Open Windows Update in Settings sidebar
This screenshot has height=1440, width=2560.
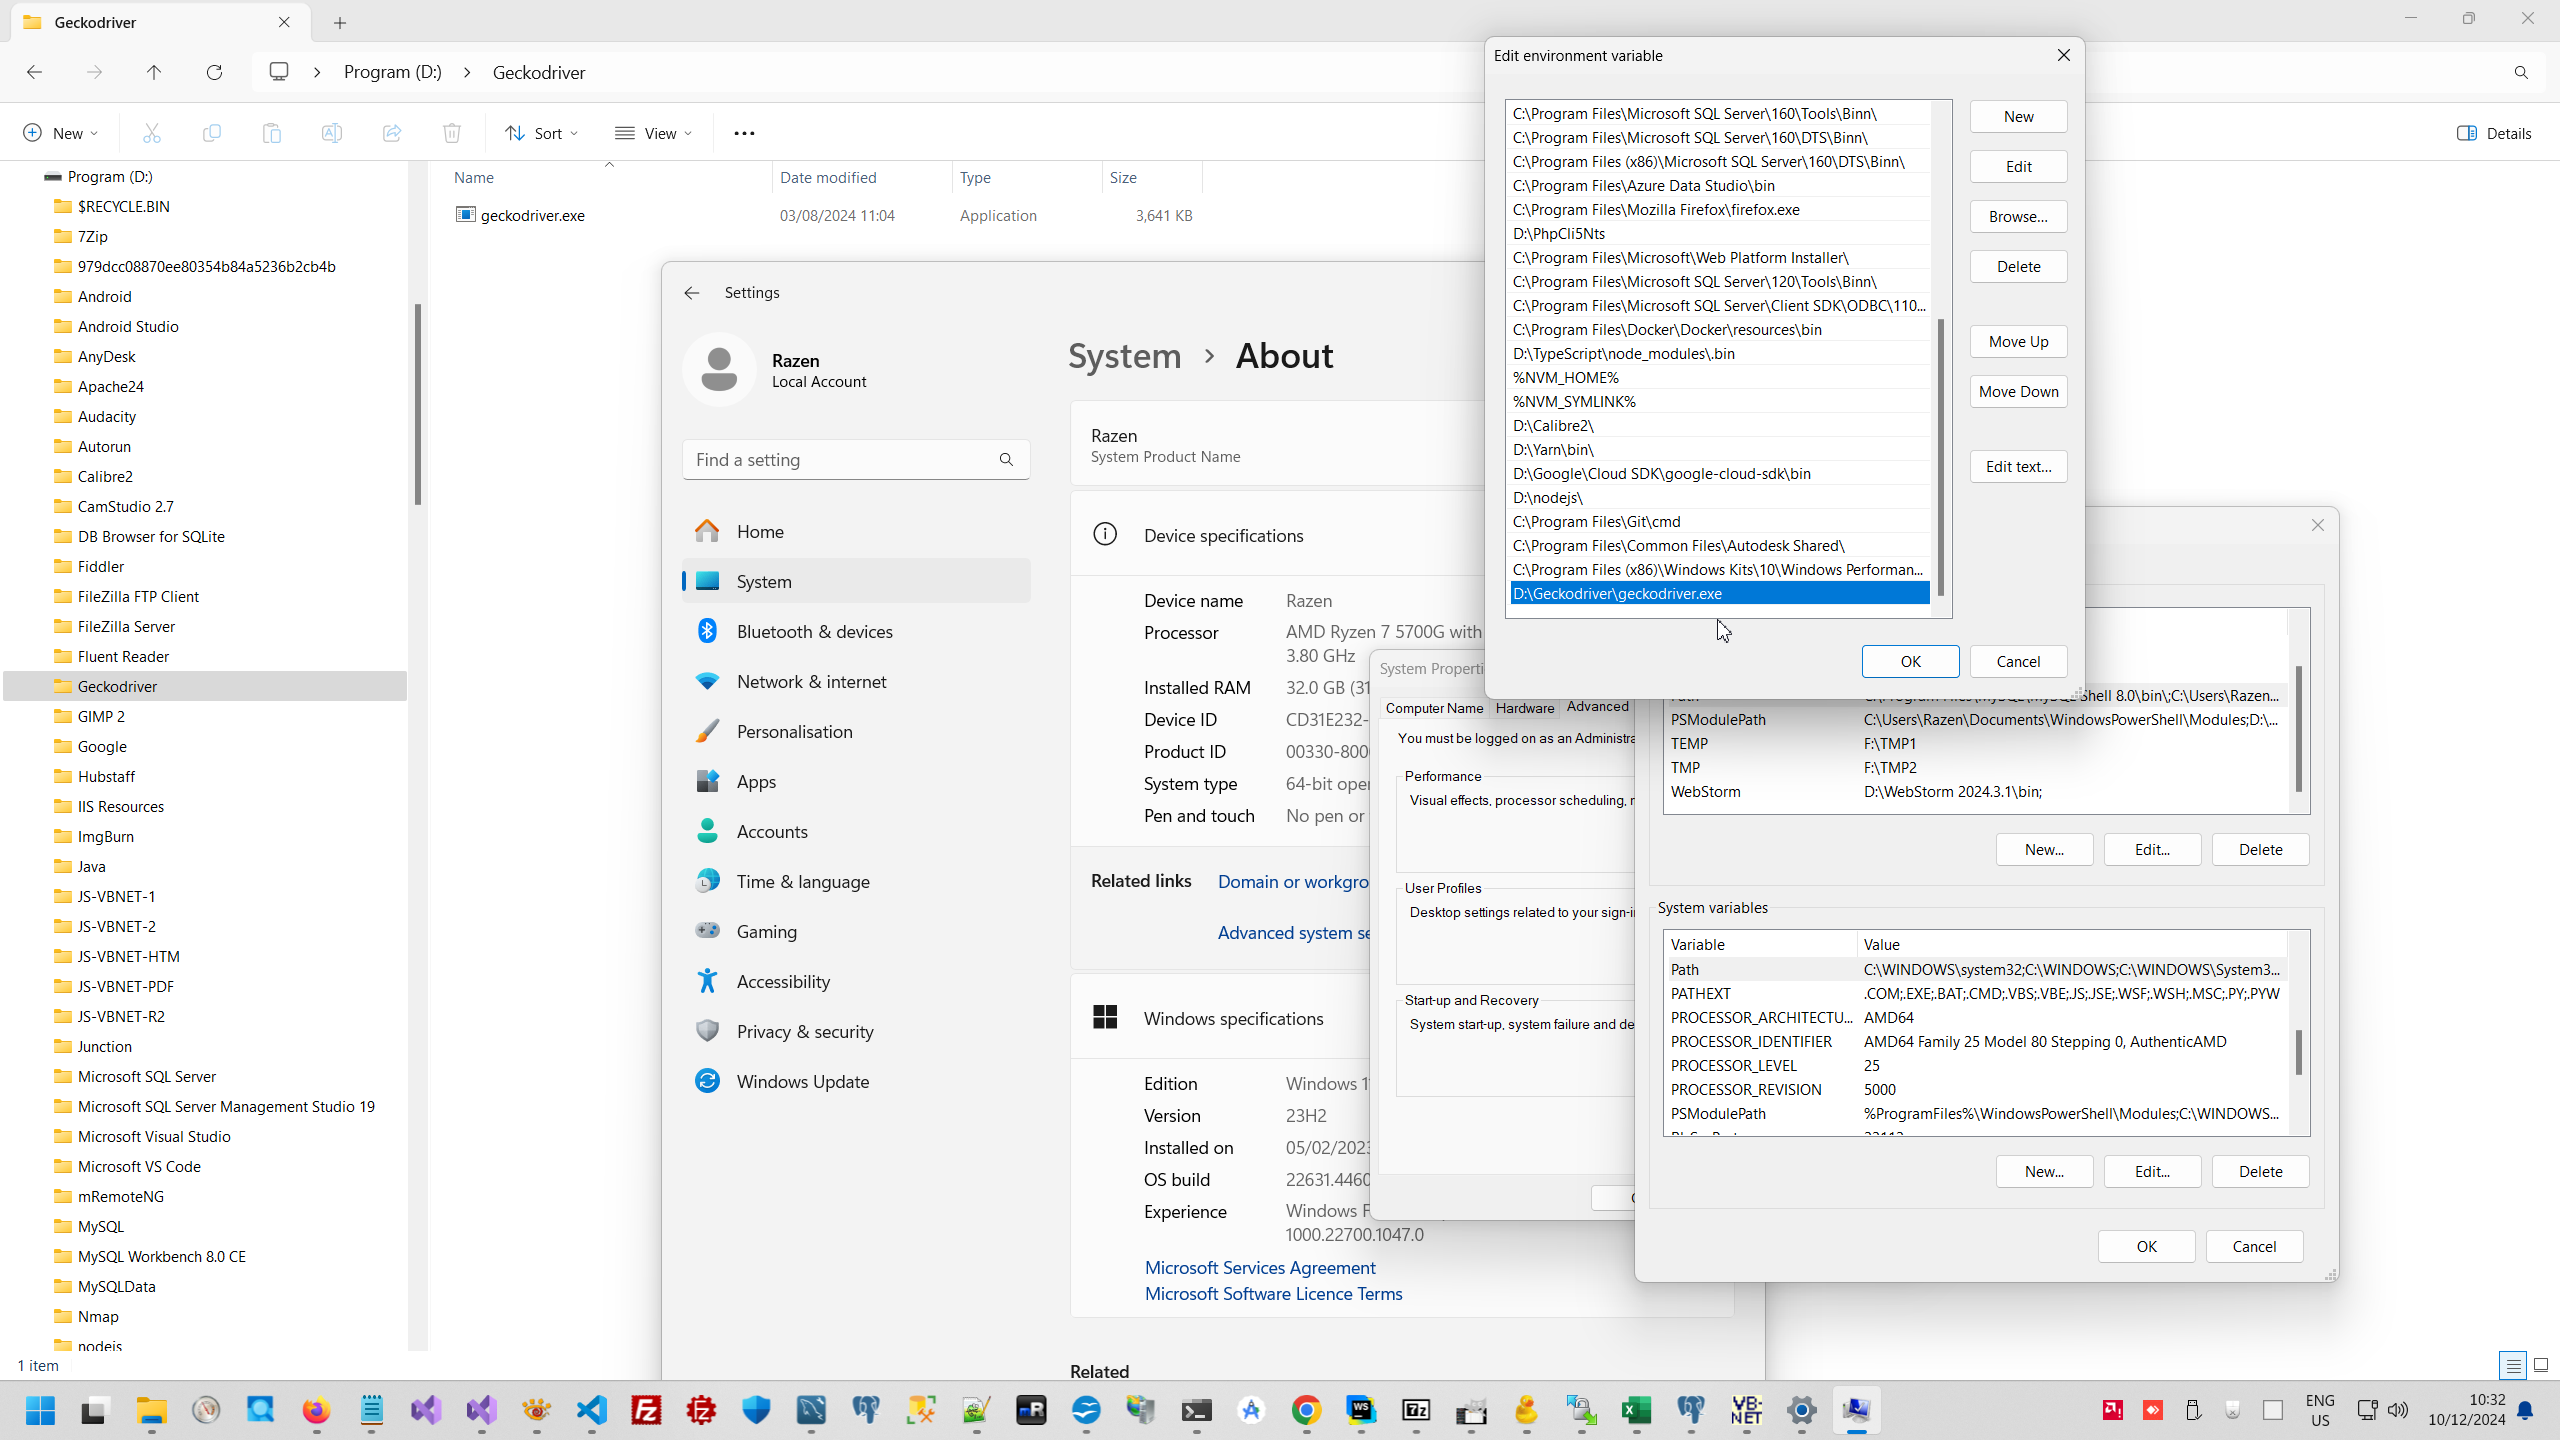802,1081
